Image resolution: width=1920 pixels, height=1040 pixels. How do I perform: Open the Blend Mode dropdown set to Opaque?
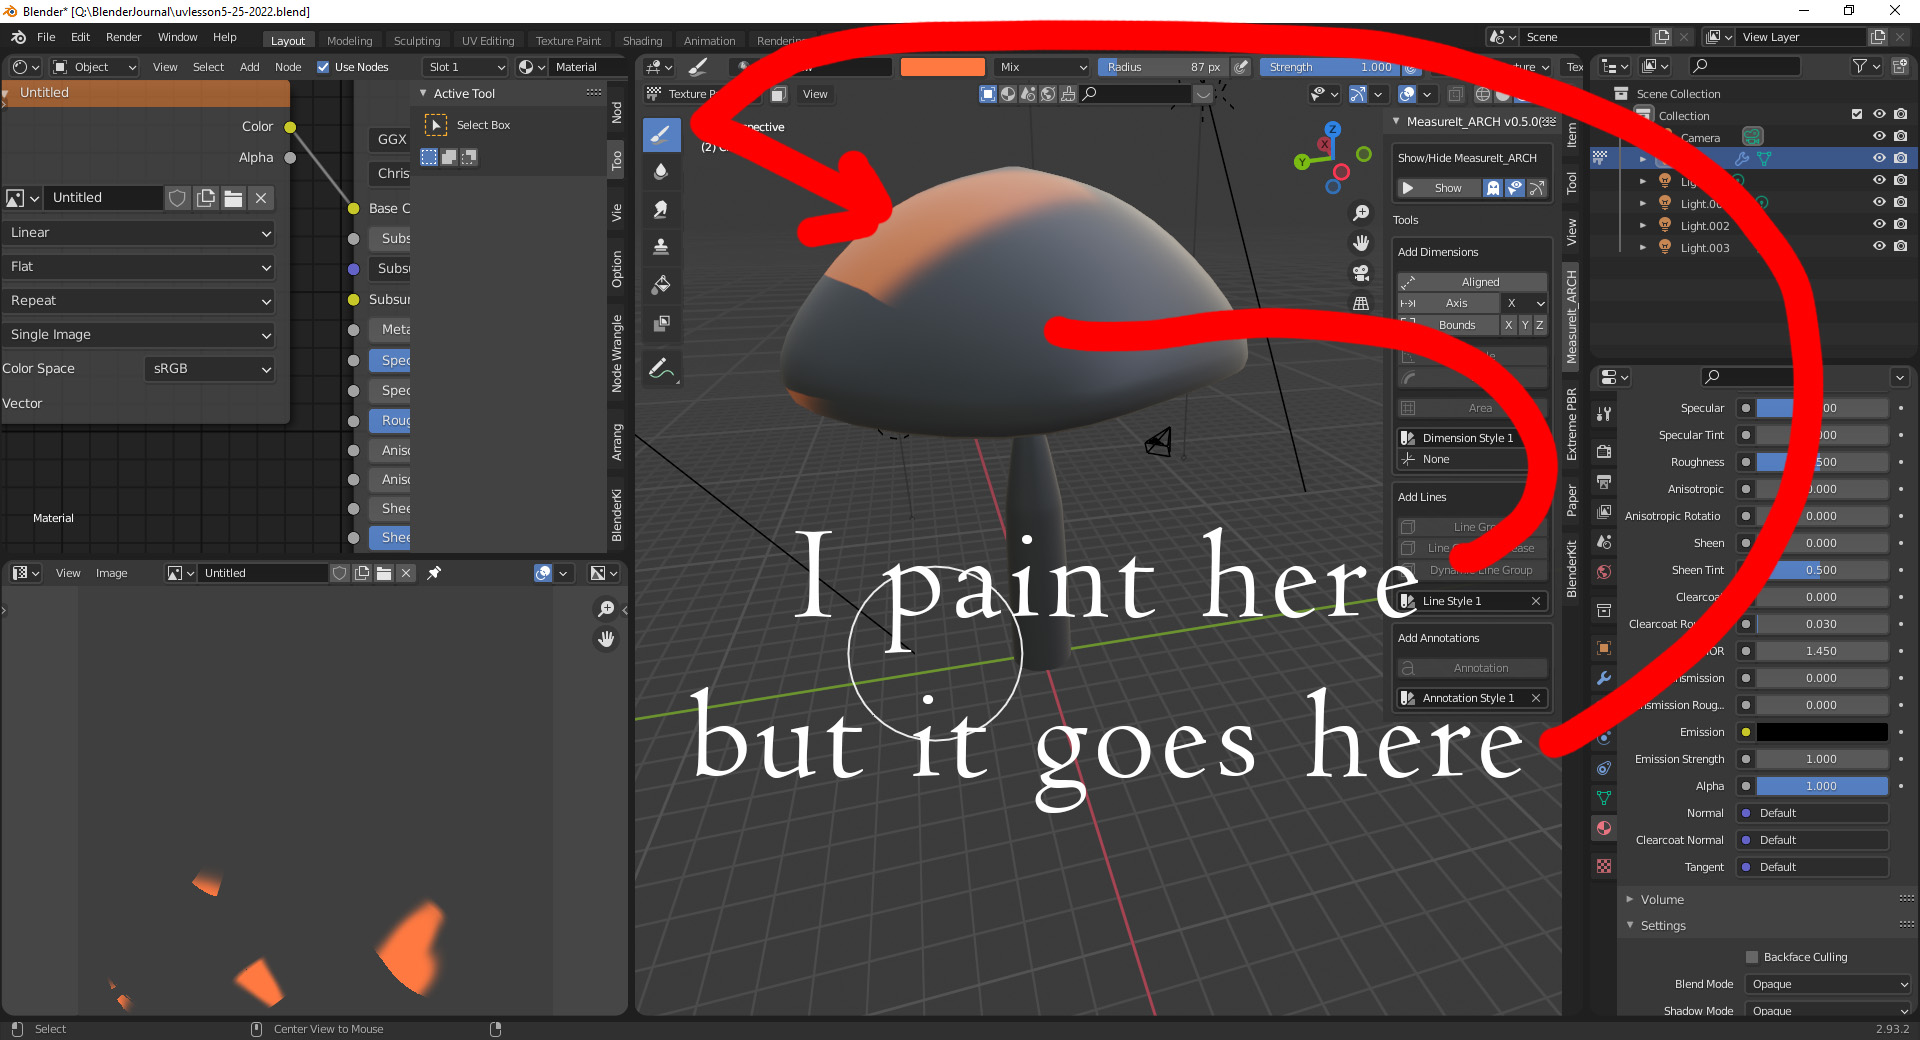1827,984
